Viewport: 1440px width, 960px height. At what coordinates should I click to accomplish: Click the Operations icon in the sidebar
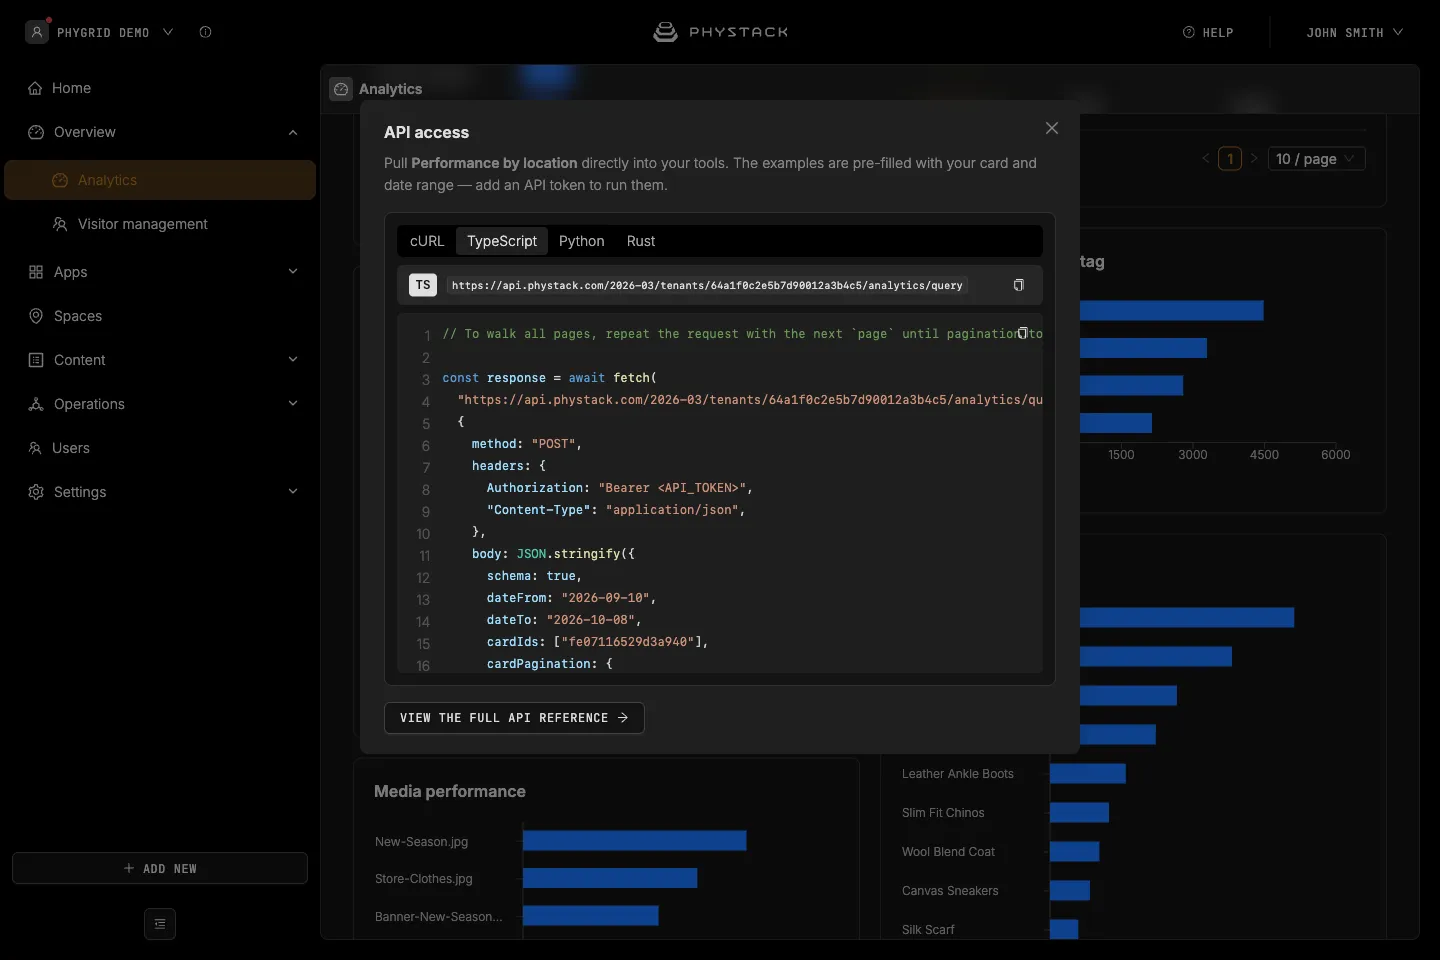[x=36, y=404]
